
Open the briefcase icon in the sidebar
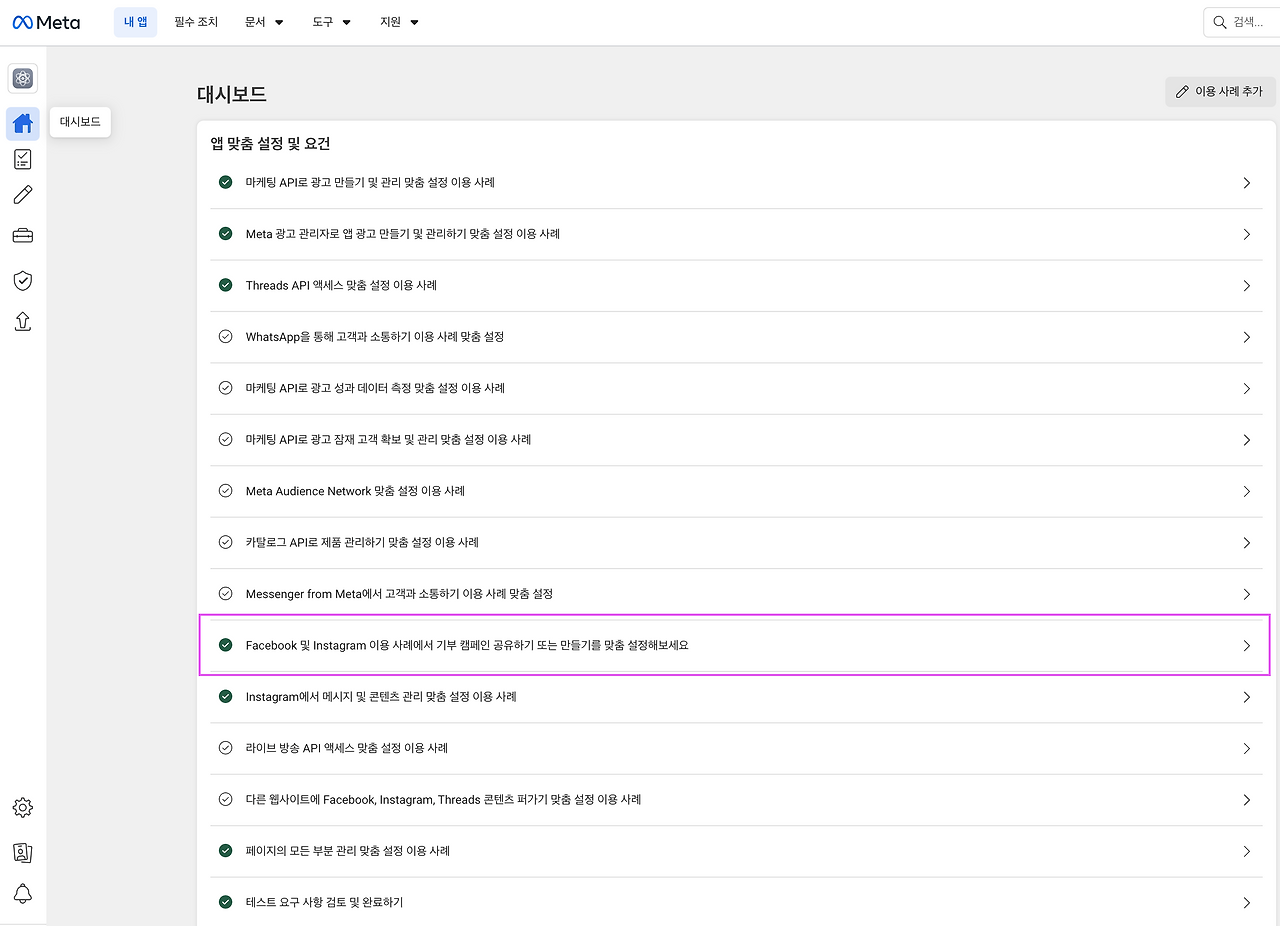tap(23, 236)
